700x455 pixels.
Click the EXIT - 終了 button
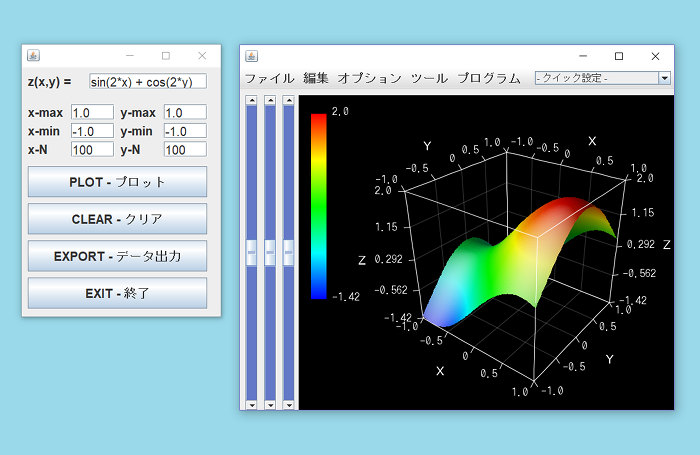coord(117,293)
